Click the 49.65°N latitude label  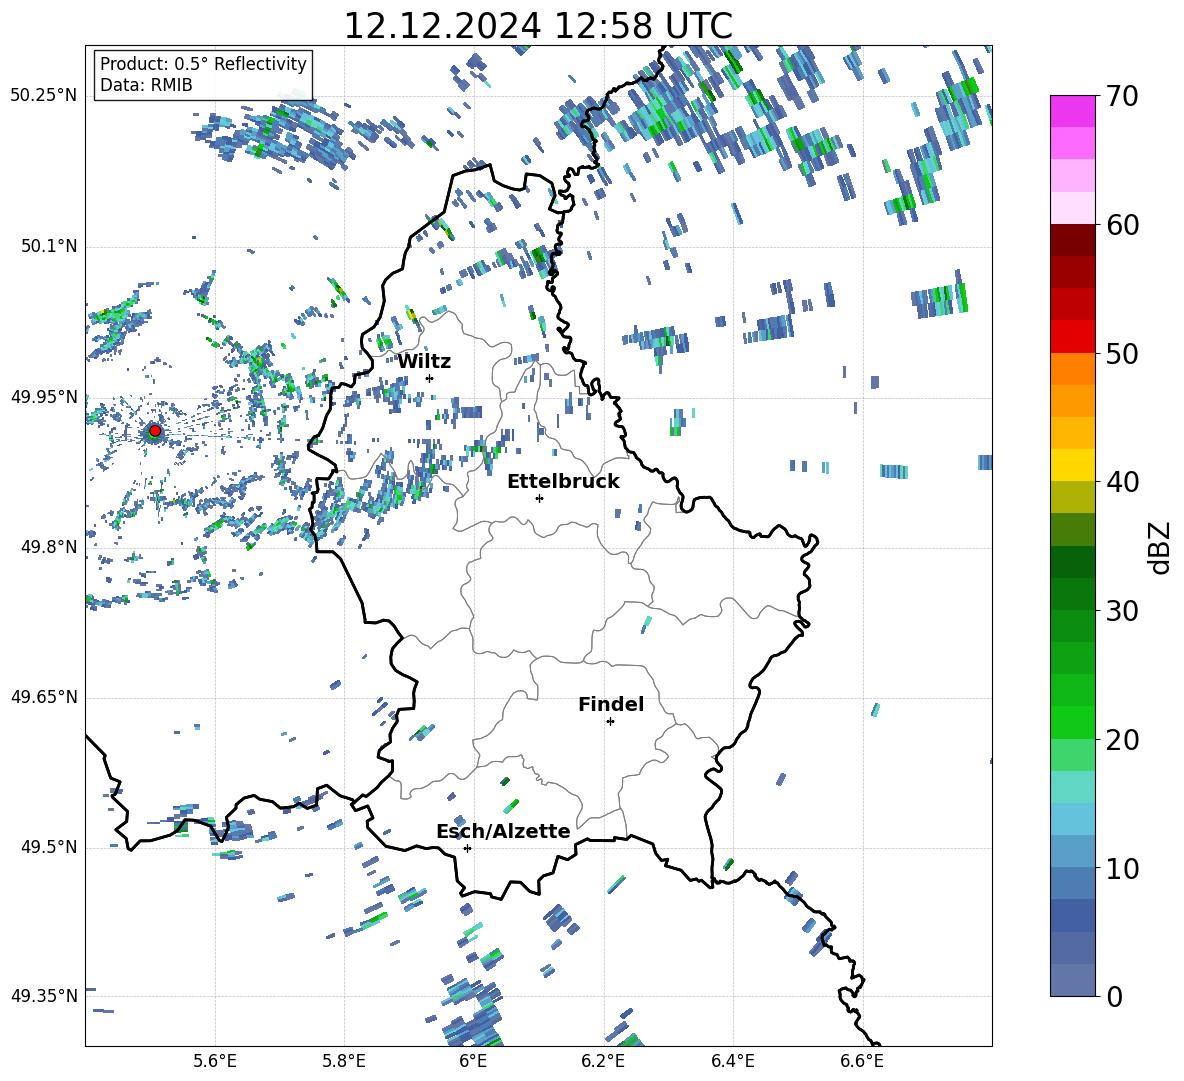(44, 697)
